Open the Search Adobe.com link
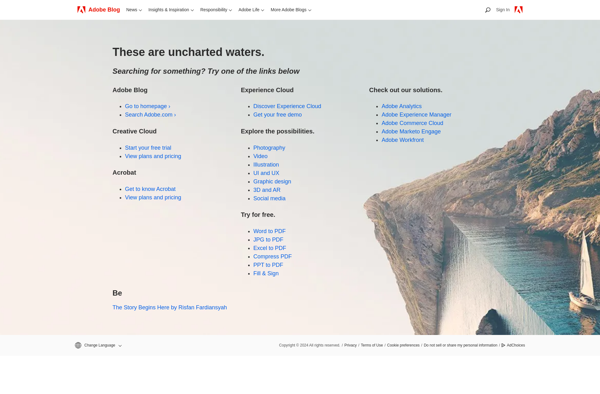The height and width of the screenshot is (394, 600). (150, 115)
